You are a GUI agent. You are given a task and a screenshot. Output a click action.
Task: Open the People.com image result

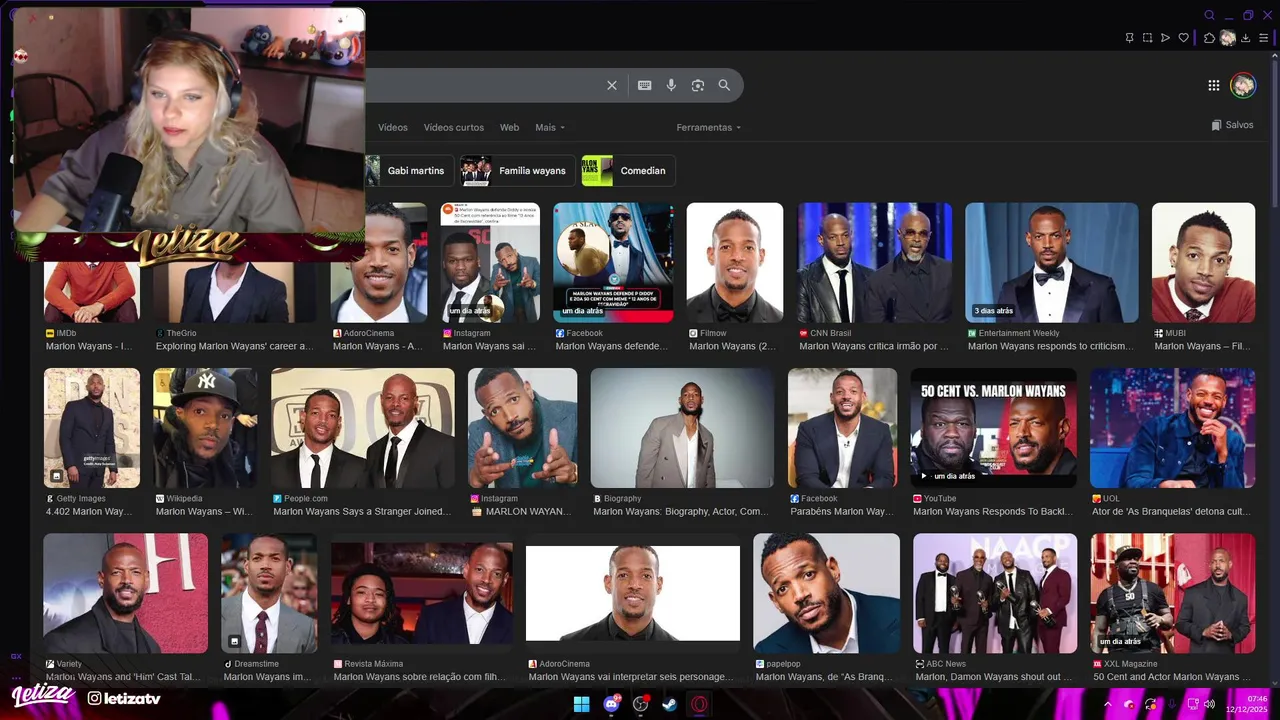click(363, 428)
